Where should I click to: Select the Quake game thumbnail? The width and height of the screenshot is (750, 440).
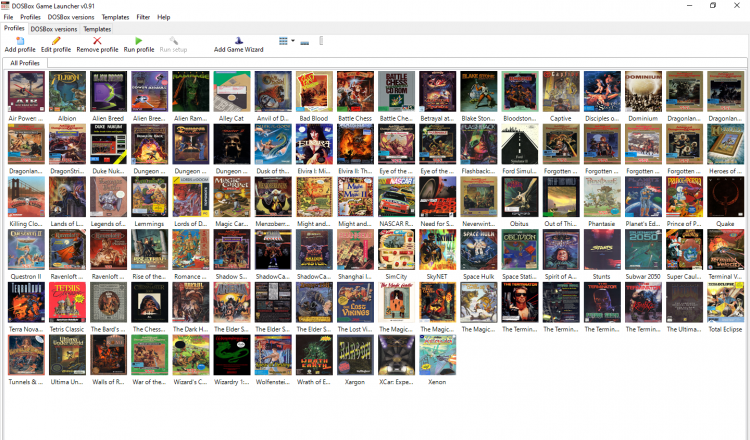click(x=726, y=197)
